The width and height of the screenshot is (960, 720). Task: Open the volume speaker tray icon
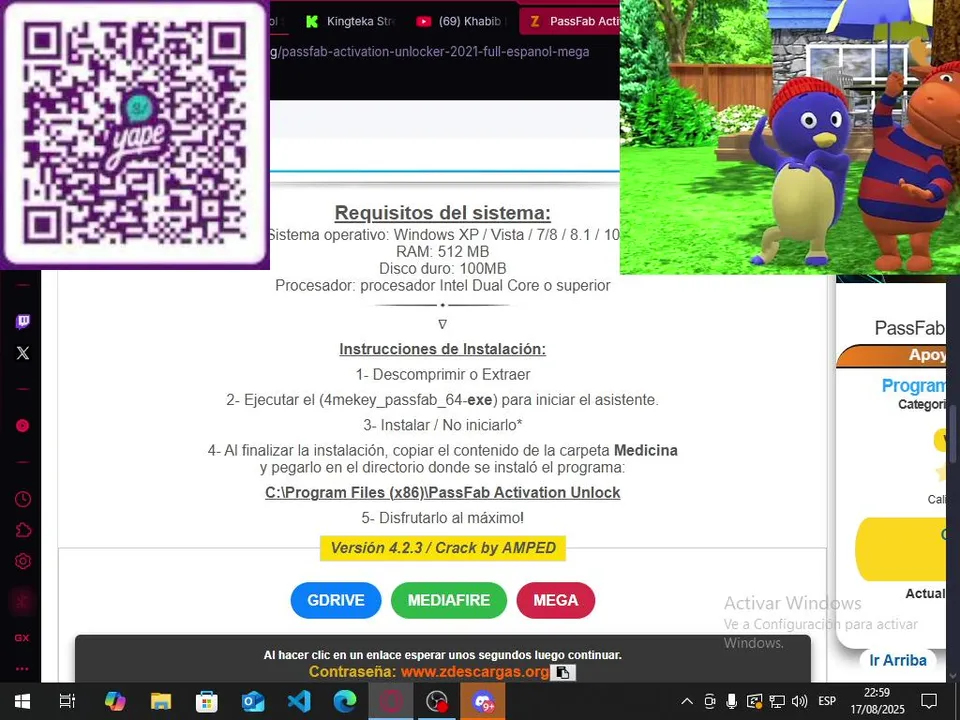pyautogui.click(x=799, y=701)
